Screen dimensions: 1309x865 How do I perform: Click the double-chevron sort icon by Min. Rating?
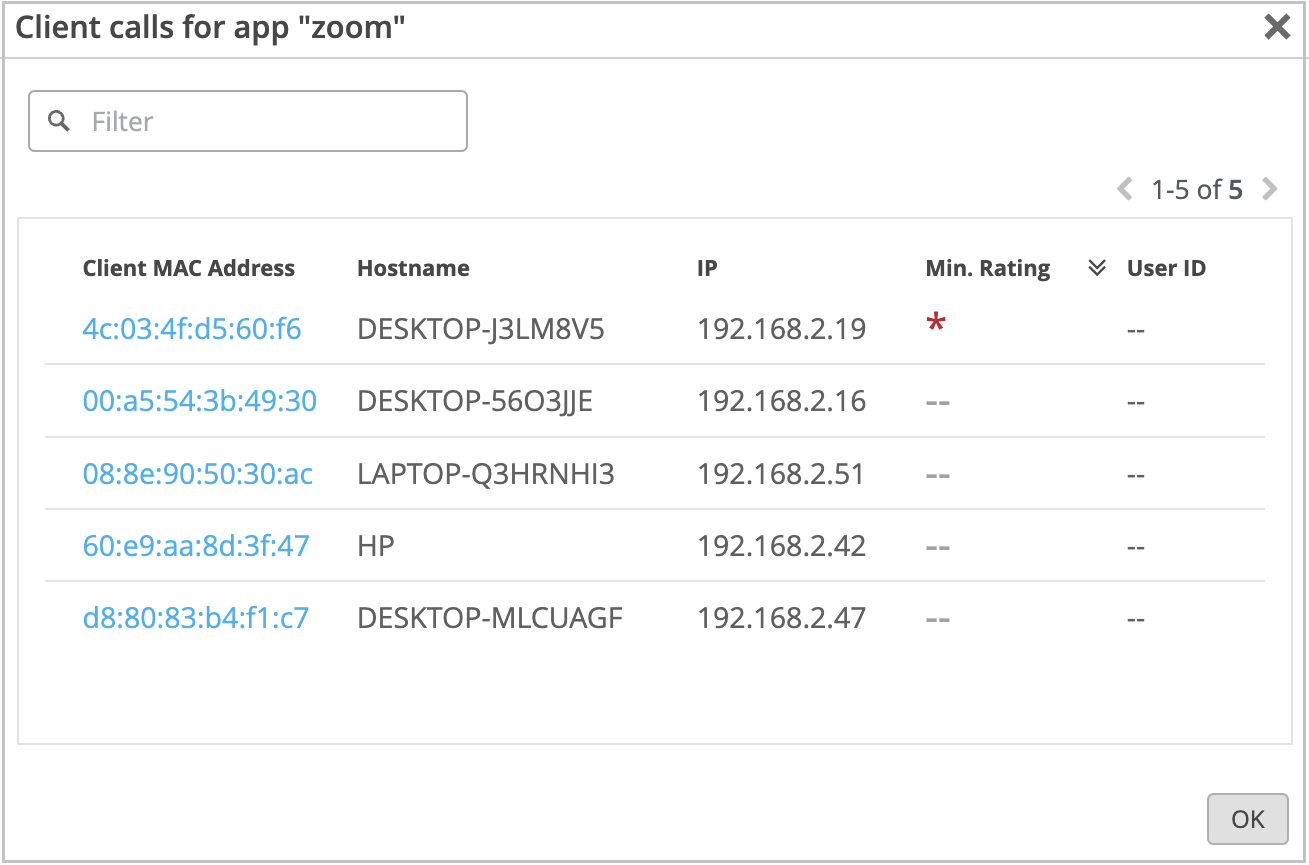(1097, 268)
